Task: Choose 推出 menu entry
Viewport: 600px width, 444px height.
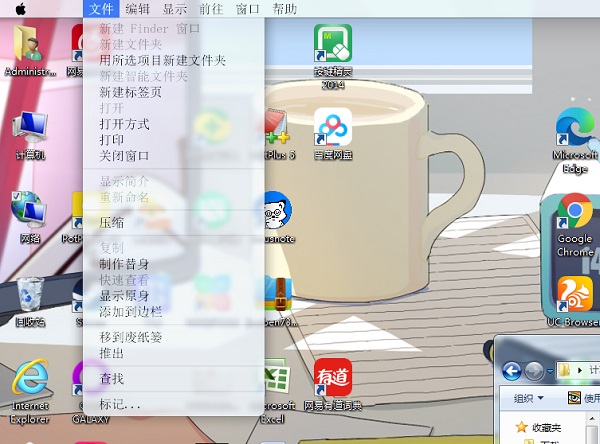Action: coord(173,353)
